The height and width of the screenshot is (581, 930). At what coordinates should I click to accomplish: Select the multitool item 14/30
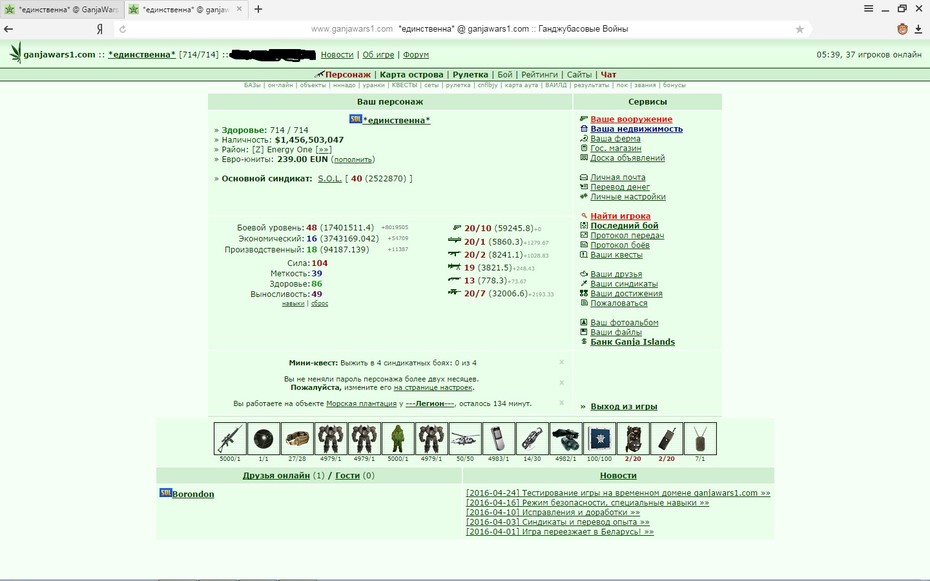click(x=532, y=439)
